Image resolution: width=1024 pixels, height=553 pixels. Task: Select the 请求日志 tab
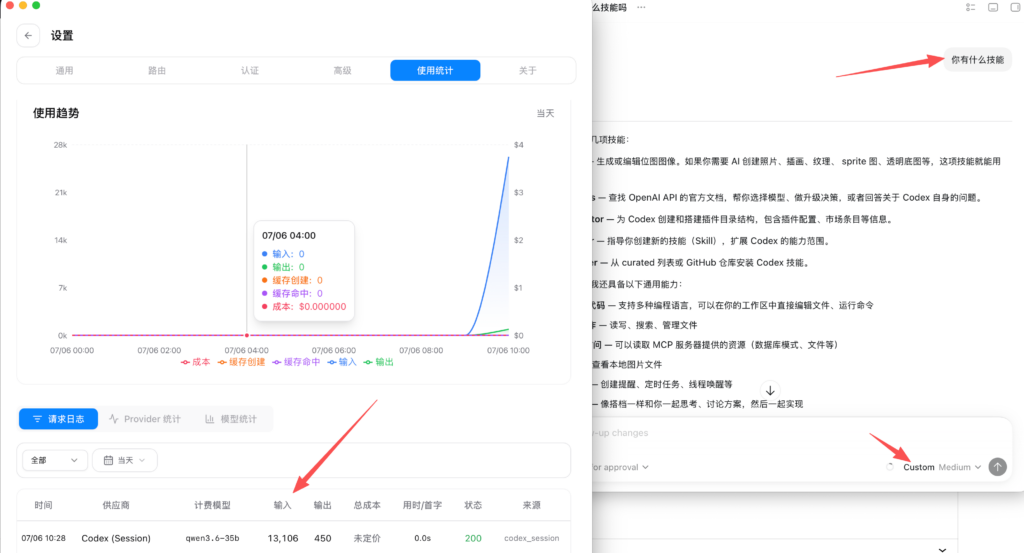point(59,419)
